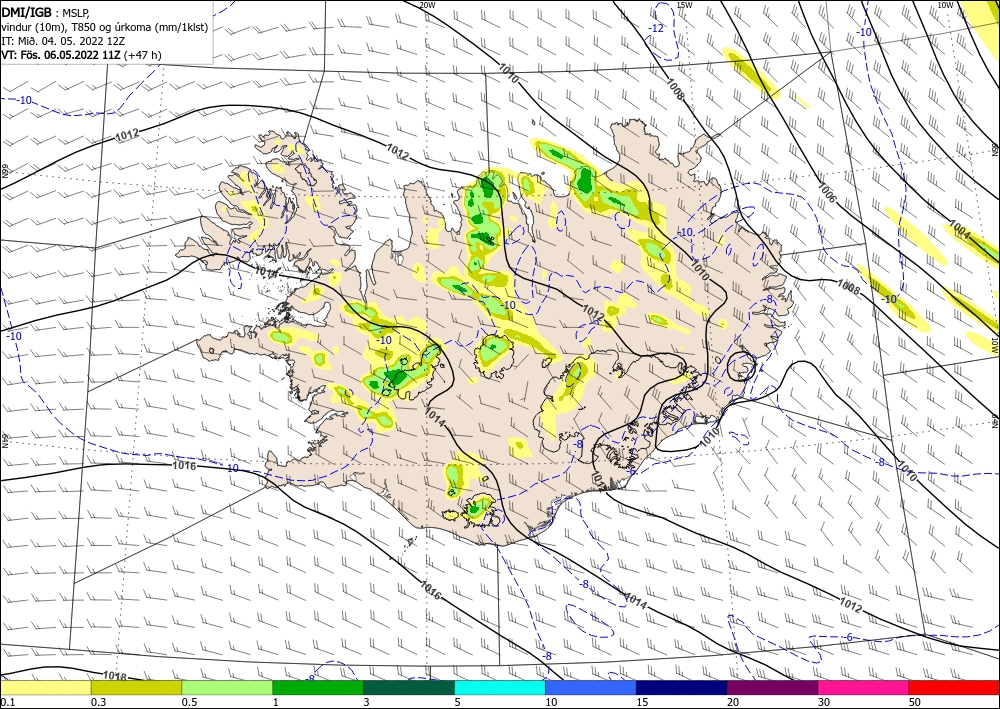Click the '15W' longitude label

(684, 5)
